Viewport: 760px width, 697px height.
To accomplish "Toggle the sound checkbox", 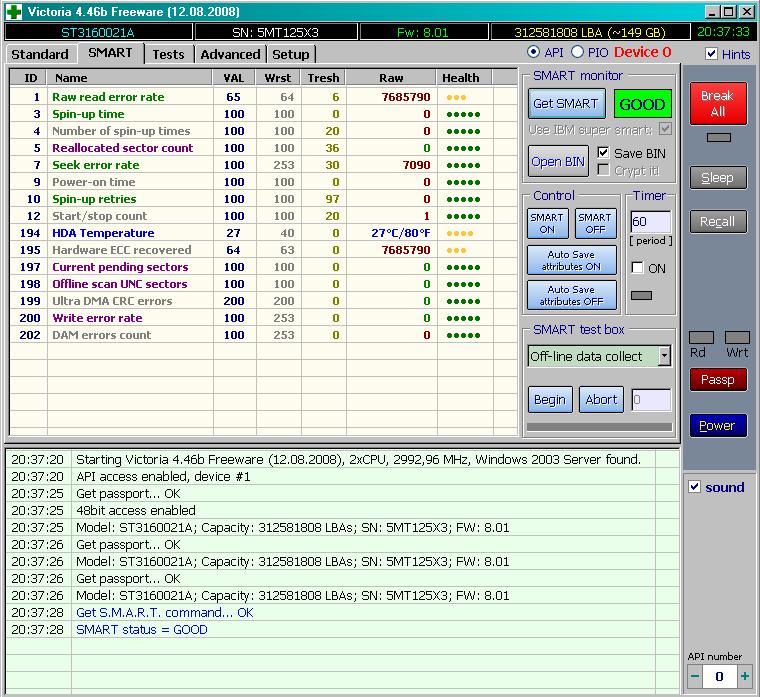I will (x=694, y=487).
